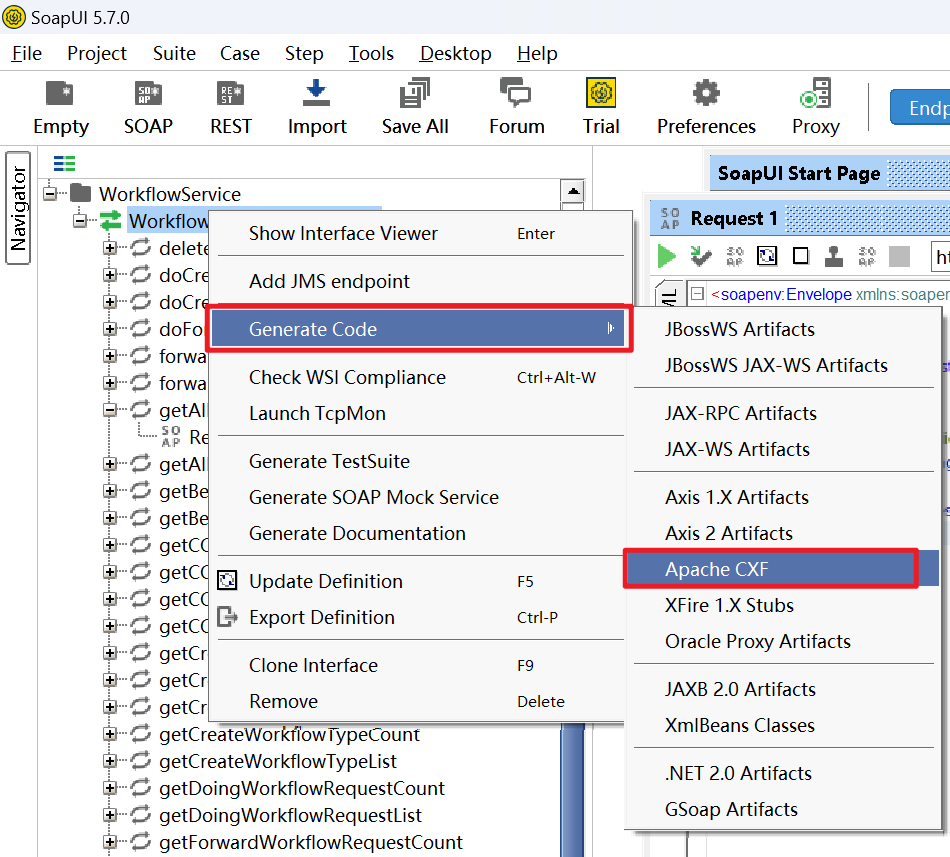Click the WorkflowService project folder icon
The width and height of the screenshot is (950, 857).
[x=81, y=193]
